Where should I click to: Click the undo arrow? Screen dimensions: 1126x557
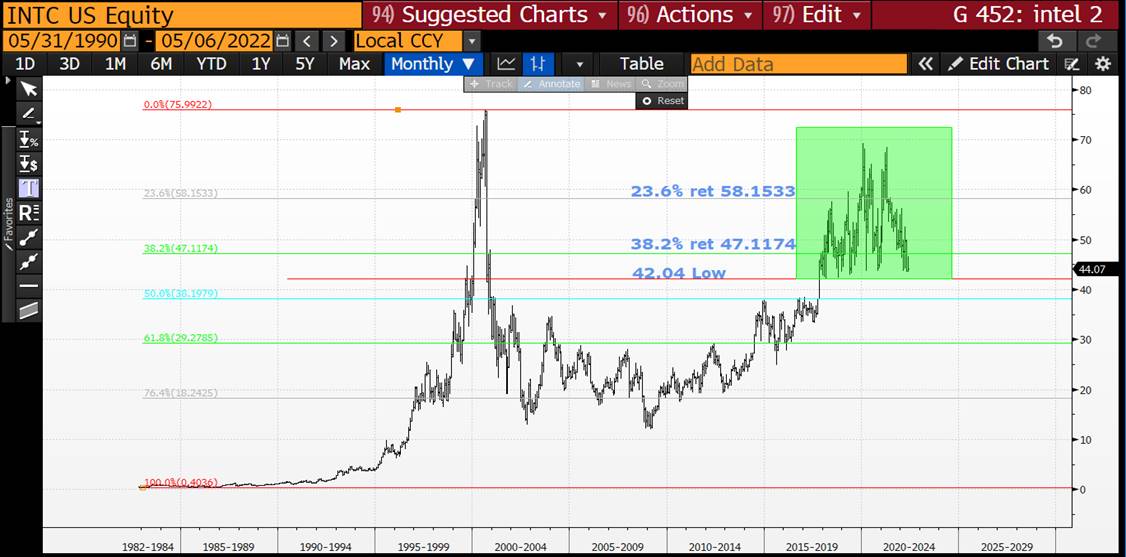pyautogui.click(x=1054, y=41)
